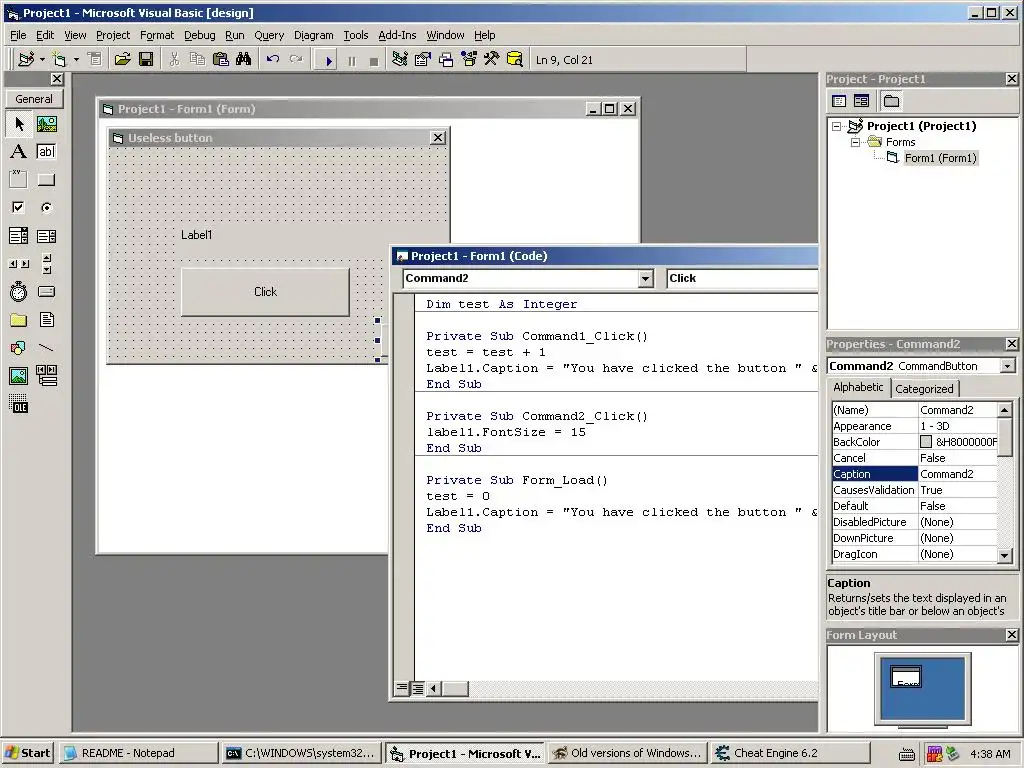This screenshot has width=1024, height=768.
Task: Open the Project menu
Action: (x=113, y=35)
